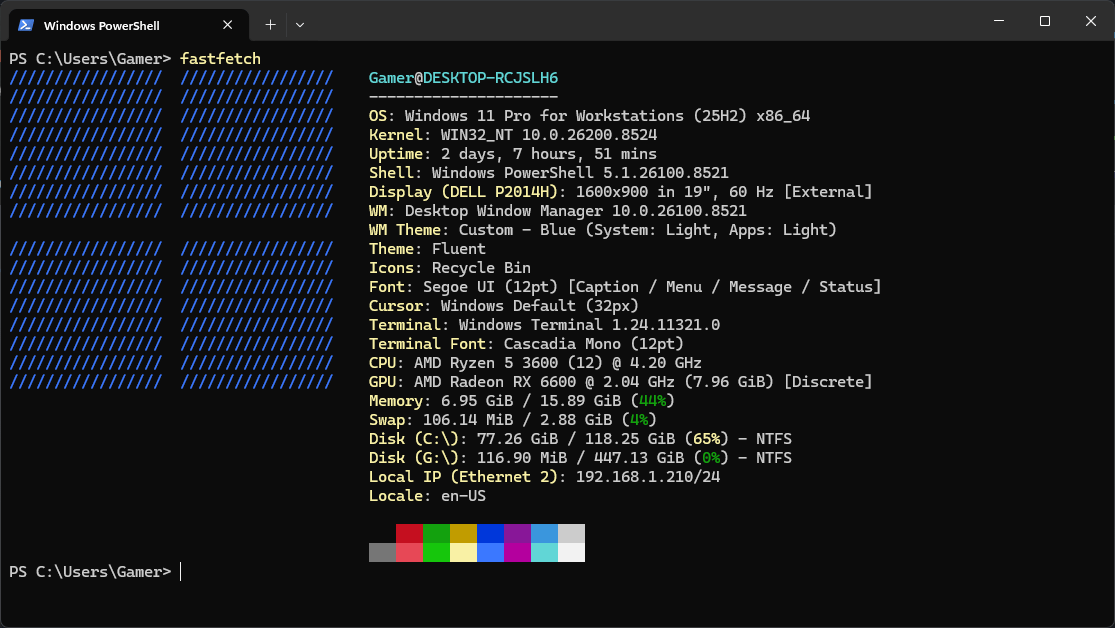The image size is (1115, 628).
Task: Click the PowerShell icon on the tab
Action: [x=26, y=25]
